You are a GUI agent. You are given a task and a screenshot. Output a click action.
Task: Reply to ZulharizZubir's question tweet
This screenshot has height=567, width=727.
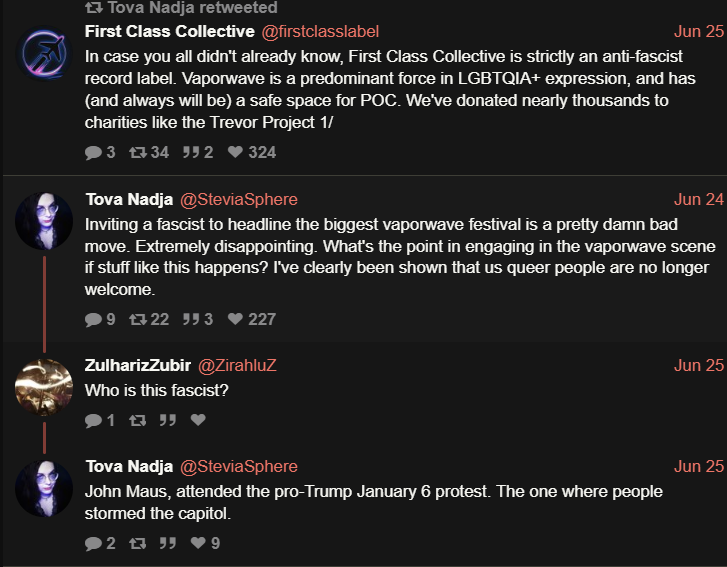tap(93, 421)
